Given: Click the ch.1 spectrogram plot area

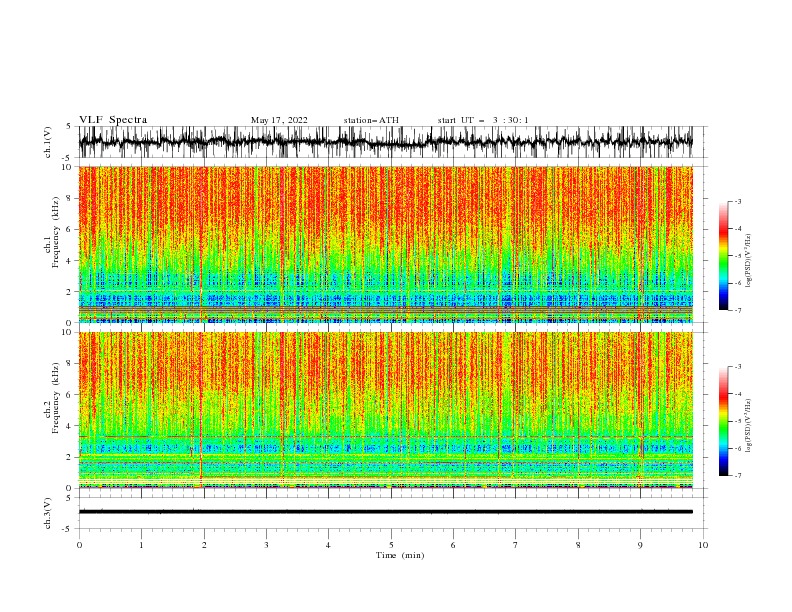Looking at the screenshot, I should (386, 244).
